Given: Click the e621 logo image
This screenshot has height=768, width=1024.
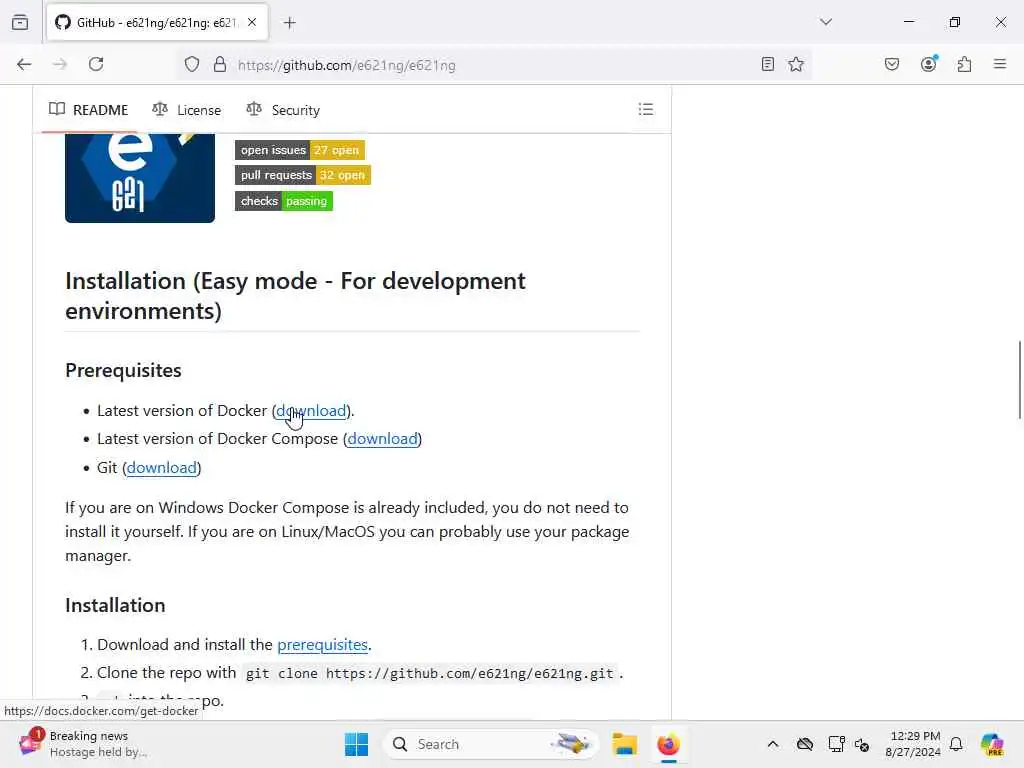Looking at the screenshot, I should click(x=140, y=178).
